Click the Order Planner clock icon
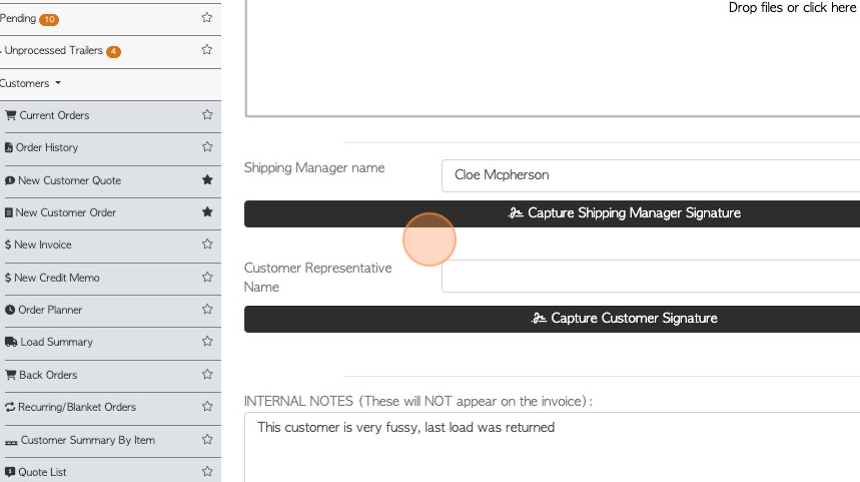 (x=10, y=310)
